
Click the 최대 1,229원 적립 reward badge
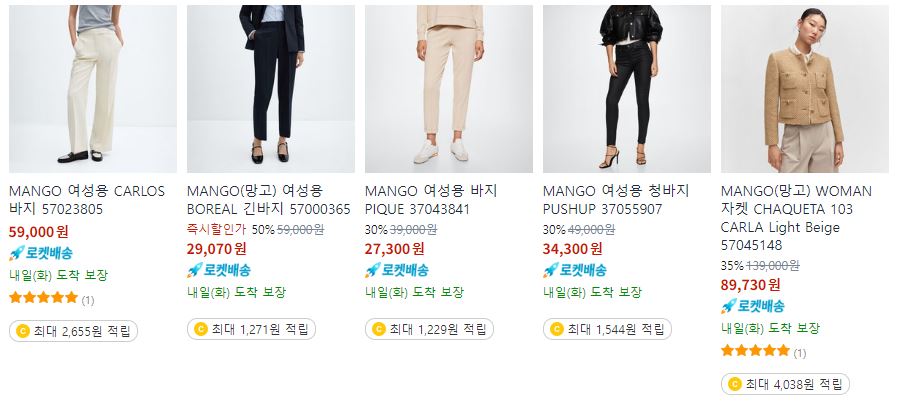pyautogui.click(x=430, y=329)
